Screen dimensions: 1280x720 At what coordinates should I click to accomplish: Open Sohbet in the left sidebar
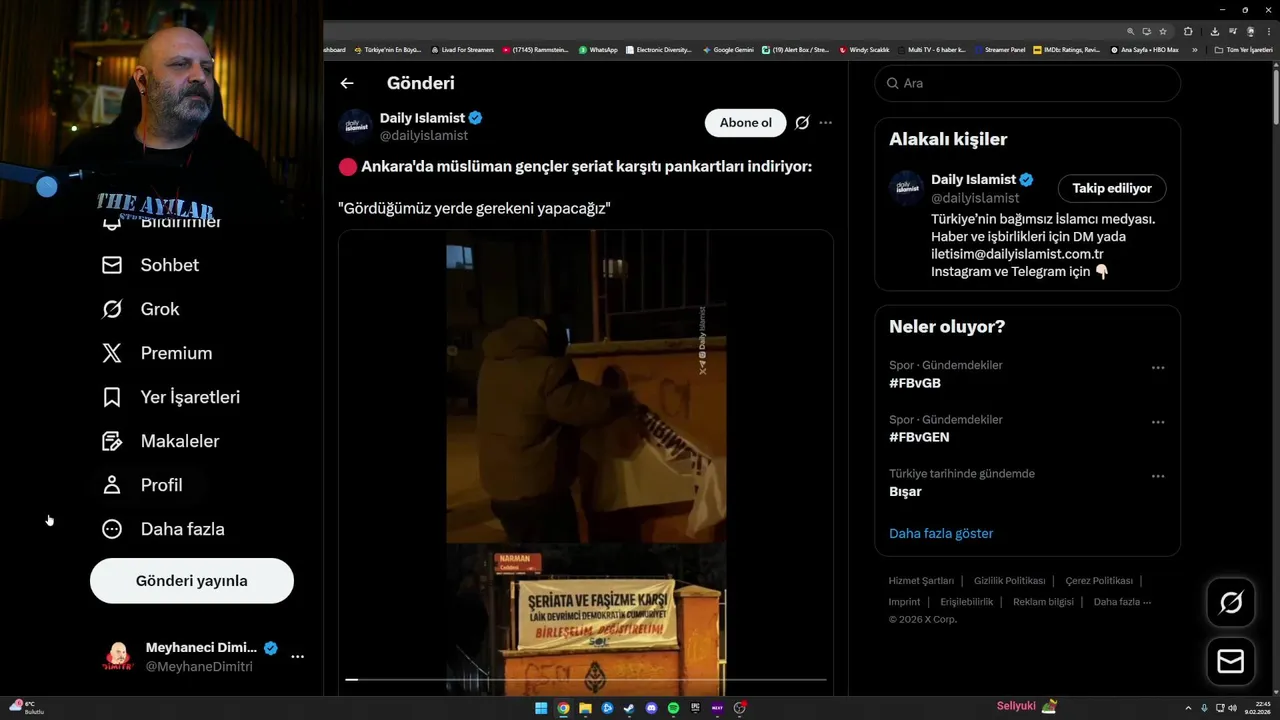[x=150, y=265]
